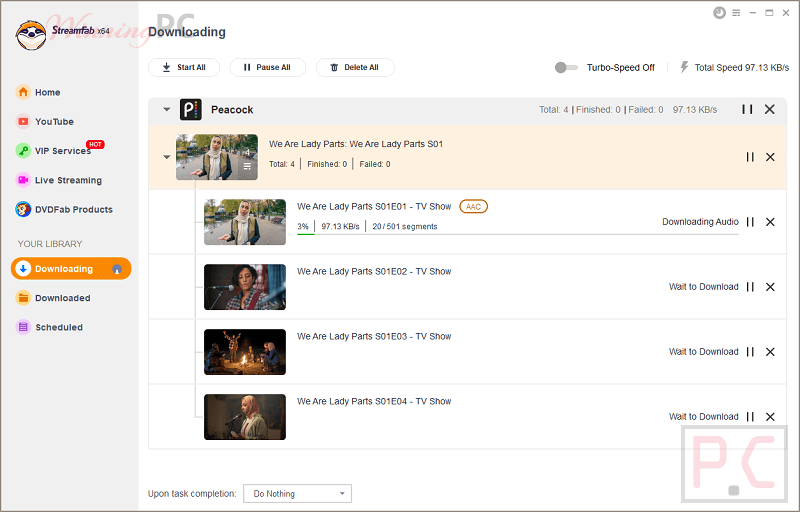
Task: Open the YouTube section label
Action: pos(55,121)
